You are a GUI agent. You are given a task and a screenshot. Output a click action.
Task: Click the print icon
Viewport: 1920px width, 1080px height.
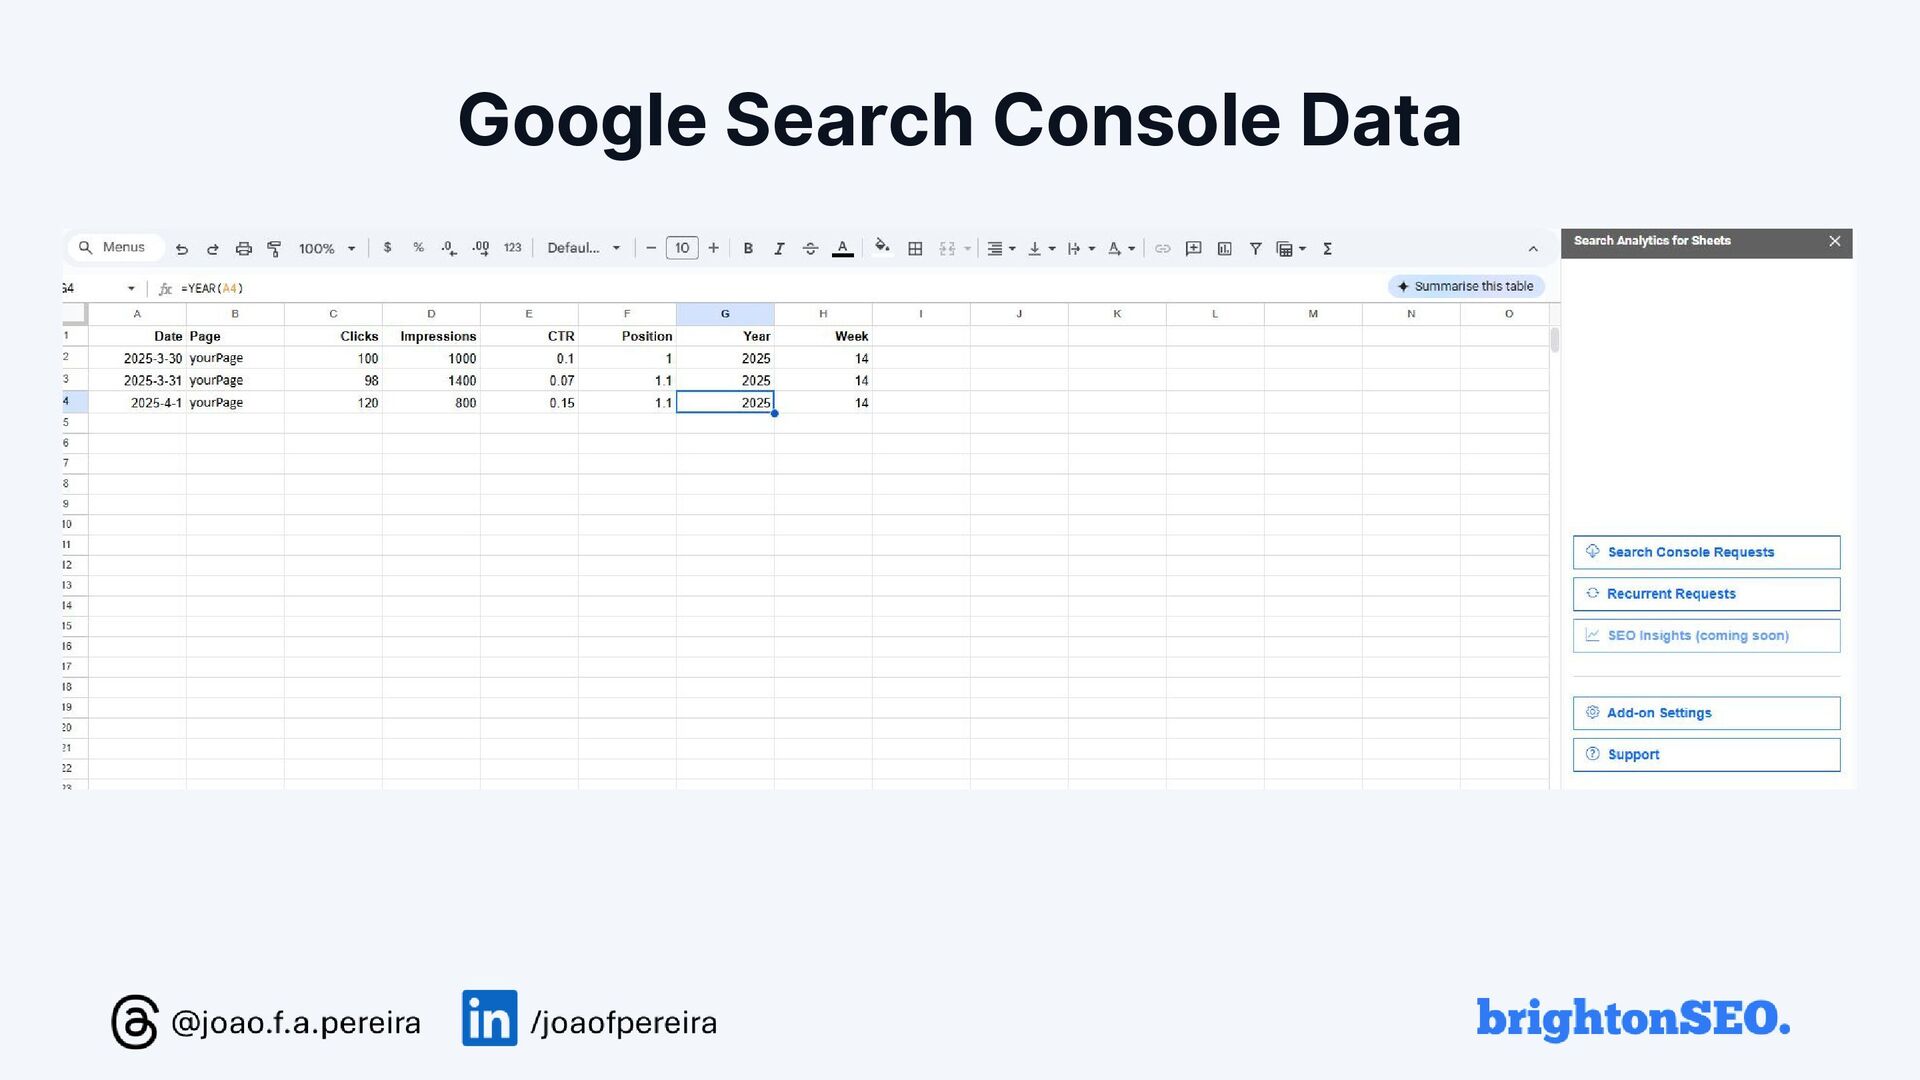(x=243, y=249)
